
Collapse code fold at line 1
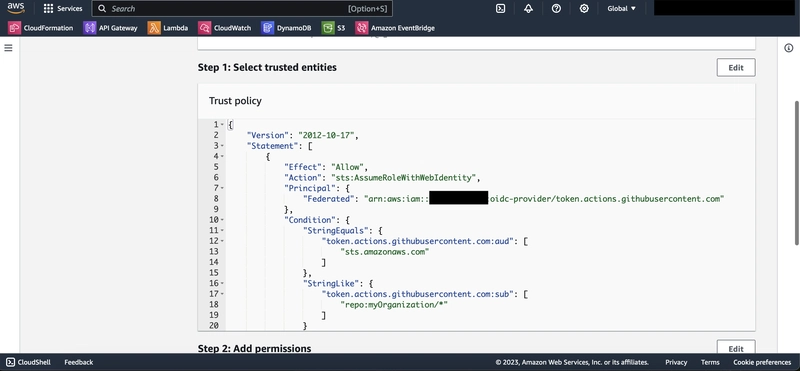pos(222,125)
